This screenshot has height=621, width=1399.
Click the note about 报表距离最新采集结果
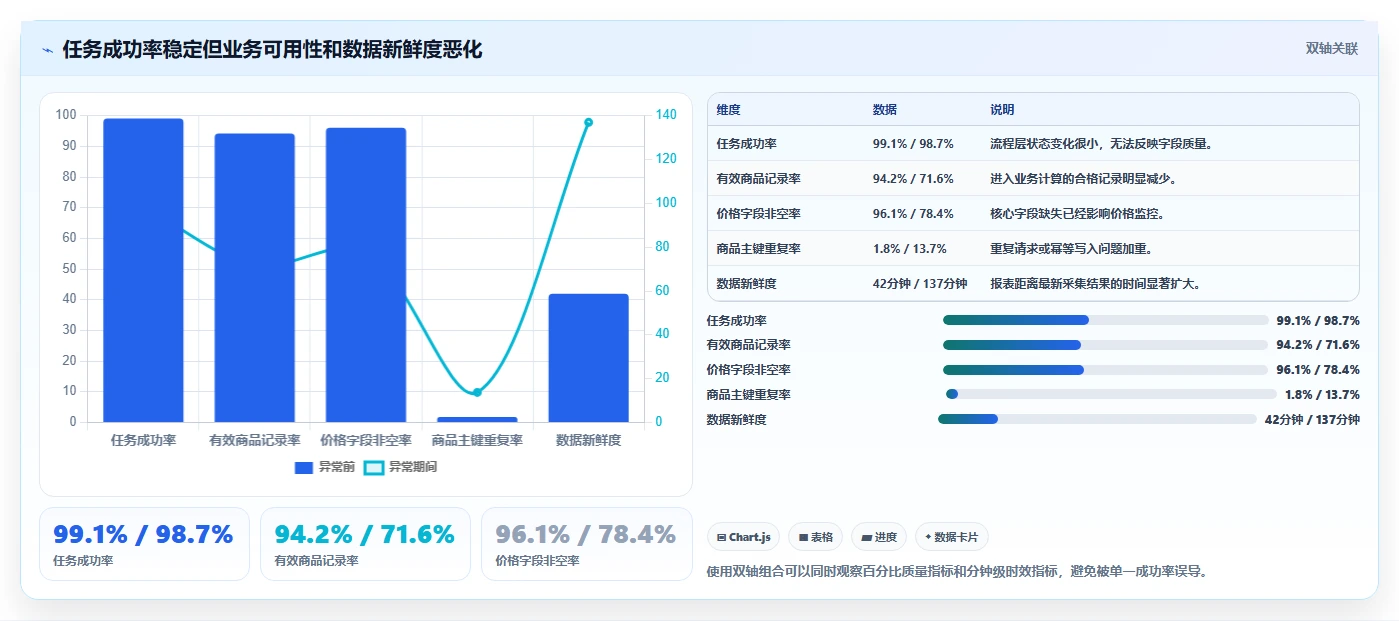1096,284
